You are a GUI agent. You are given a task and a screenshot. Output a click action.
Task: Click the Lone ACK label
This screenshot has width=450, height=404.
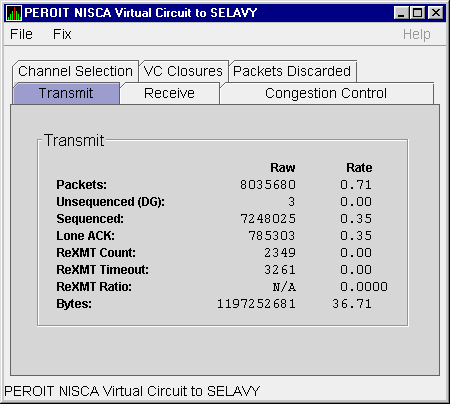coord(85,236)
